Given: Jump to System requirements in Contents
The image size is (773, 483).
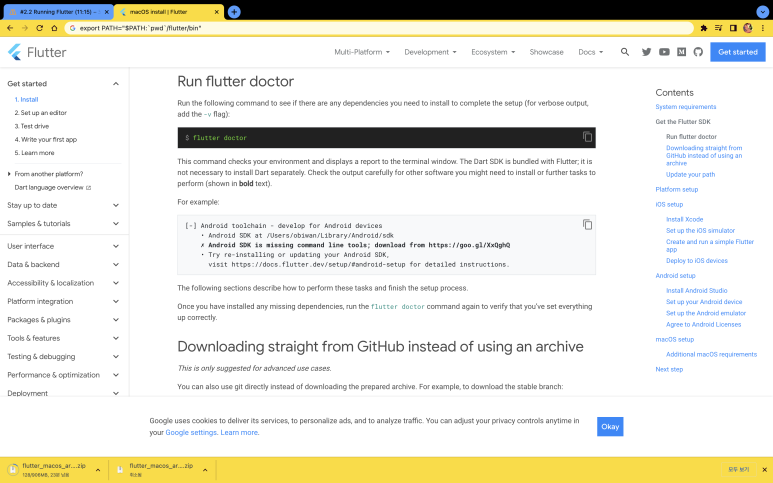Looking at the screenshot, I should click(686, 106).
